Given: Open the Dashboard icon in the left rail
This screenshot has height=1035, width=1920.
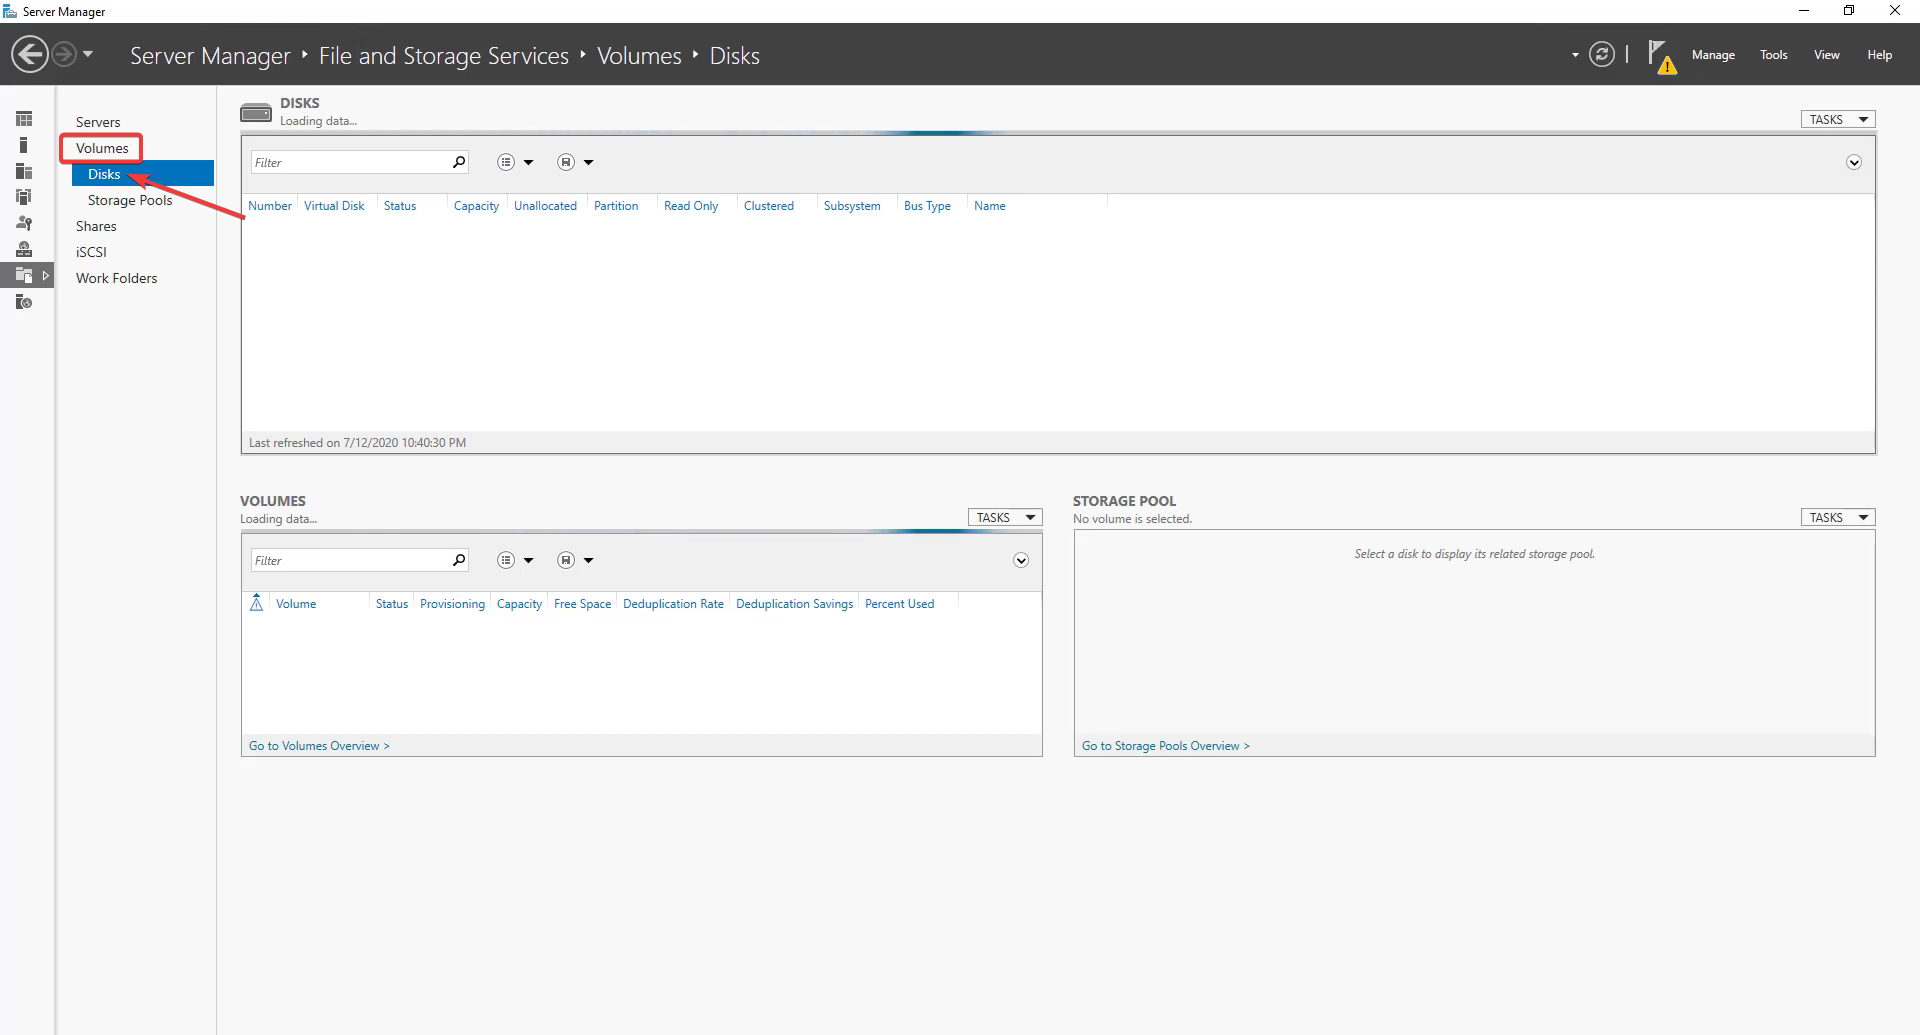Looking at the screenshot, I should [24, 119].
